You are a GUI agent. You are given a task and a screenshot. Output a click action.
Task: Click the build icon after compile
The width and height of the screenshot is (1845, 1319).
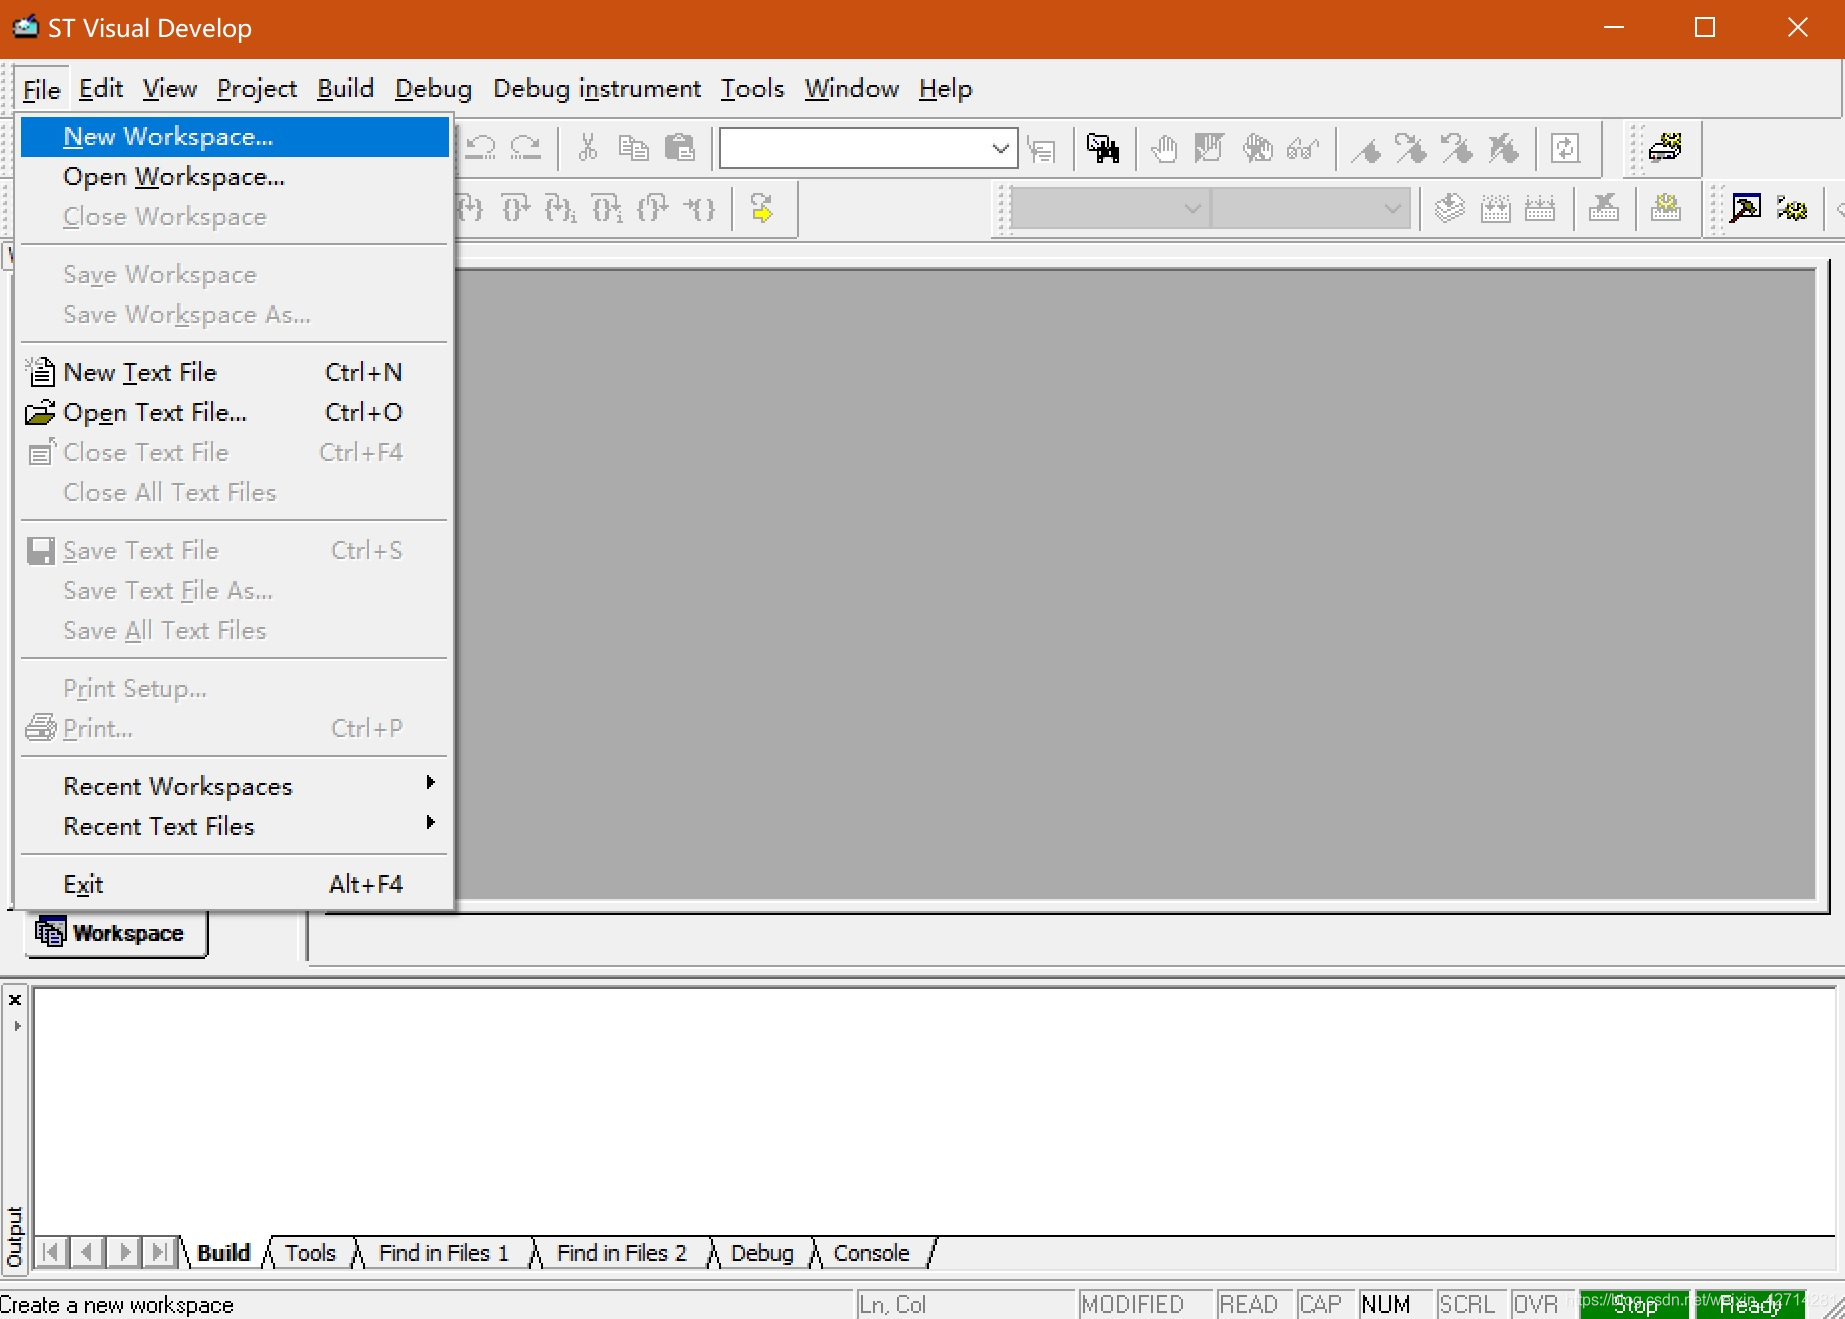point(1495,208)
